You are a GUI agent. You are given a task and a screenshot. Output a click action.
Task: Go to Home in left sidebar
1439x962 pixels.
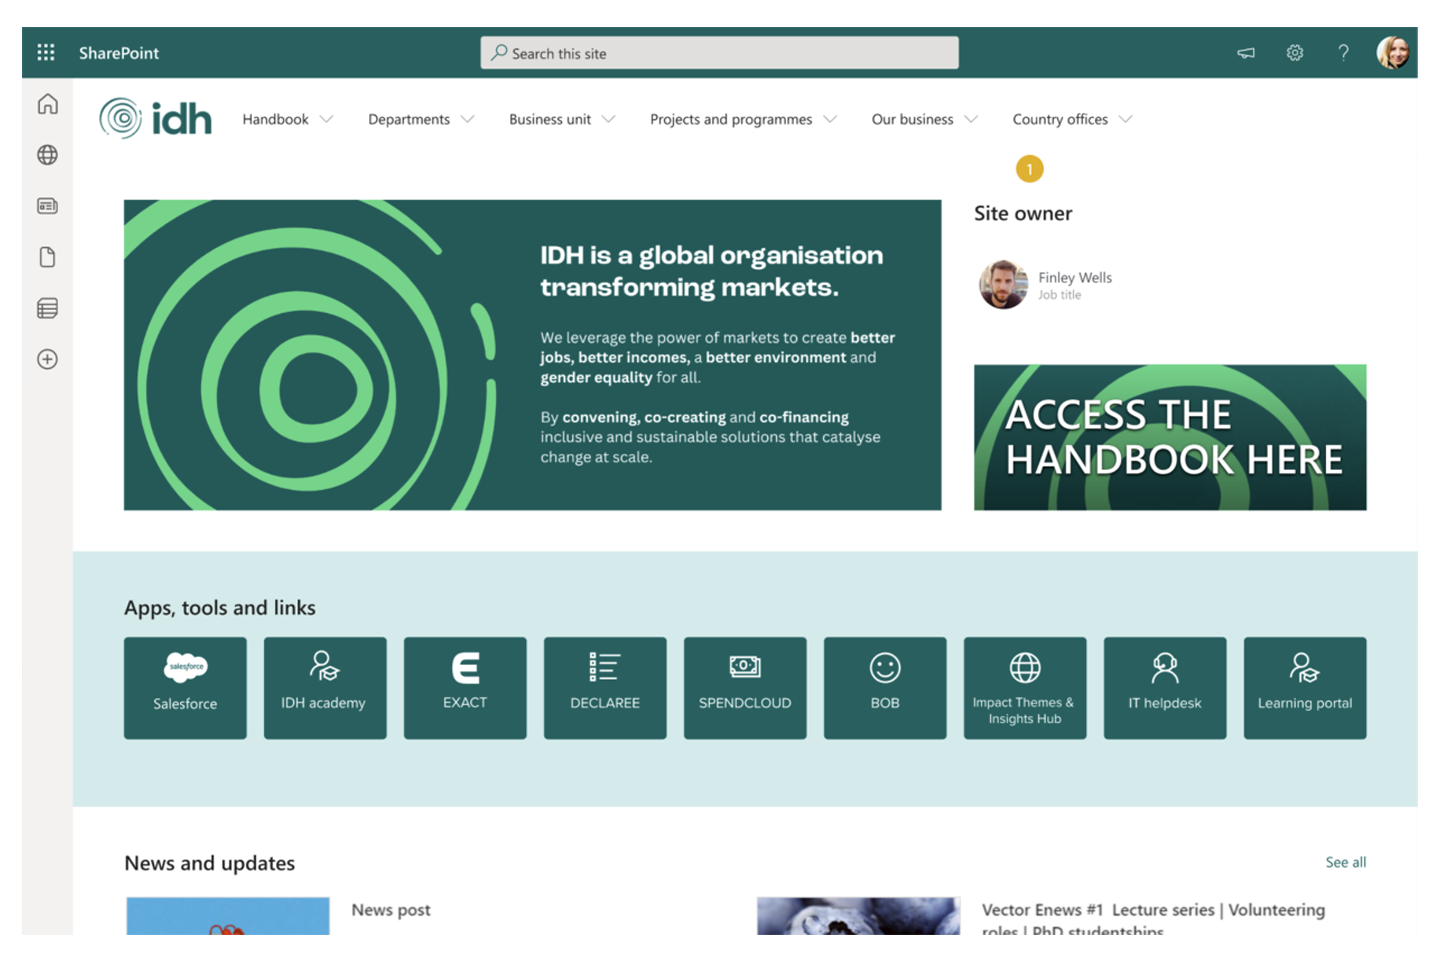coord(47,104)
